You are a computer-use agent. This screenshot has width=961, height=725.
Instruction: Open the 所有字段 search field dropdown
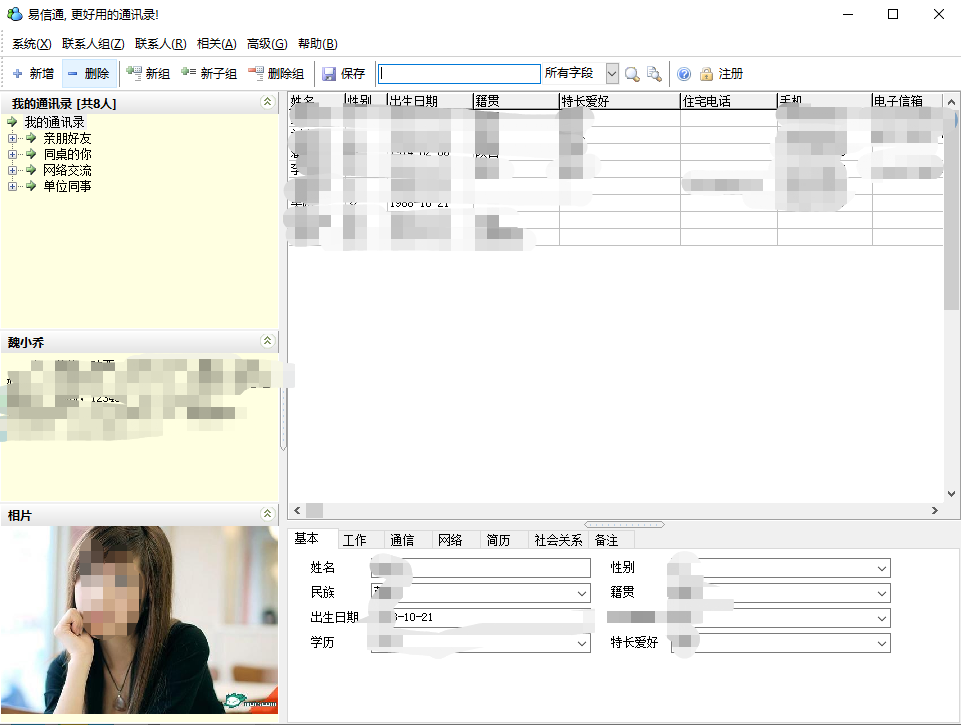[612, 74]
